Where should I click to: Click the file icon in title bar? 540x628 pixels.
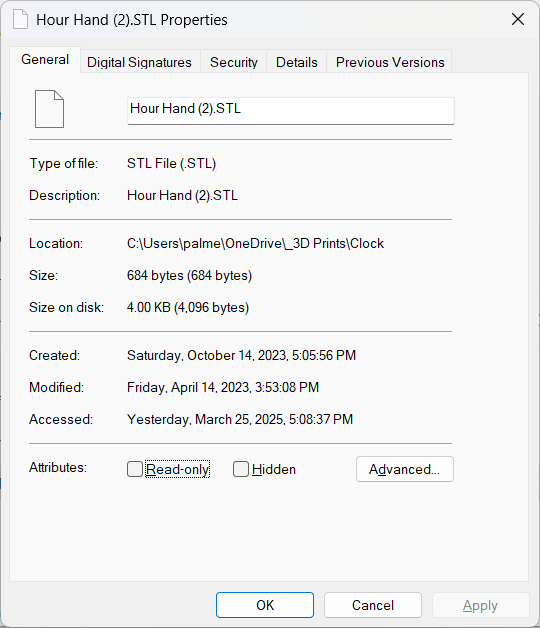tap(20, 19)
